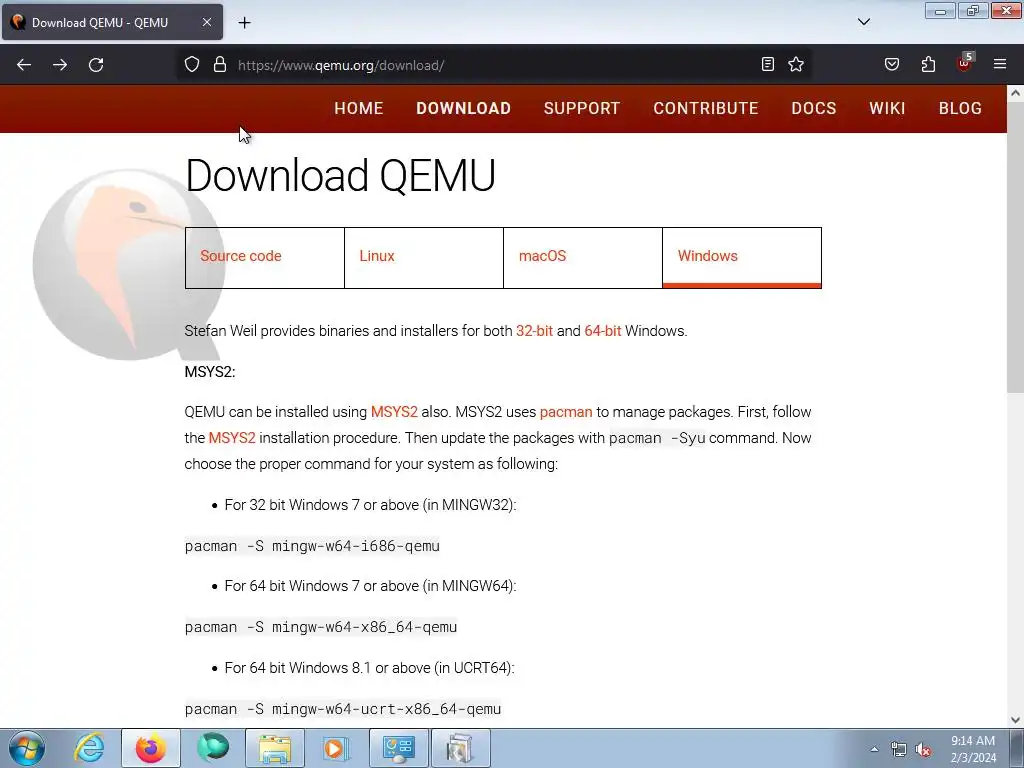Show hidden system tray icons

(874, 749)
